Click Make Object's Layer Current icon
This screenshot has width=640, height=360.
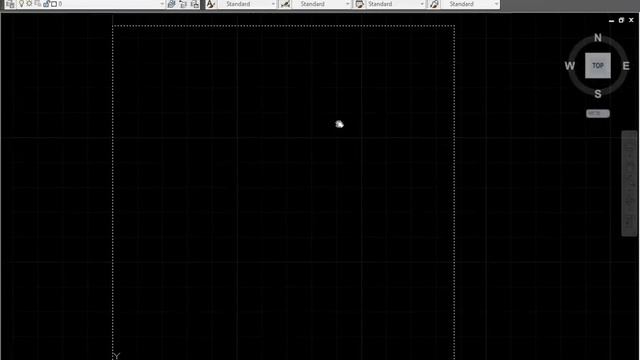[171, 4]
